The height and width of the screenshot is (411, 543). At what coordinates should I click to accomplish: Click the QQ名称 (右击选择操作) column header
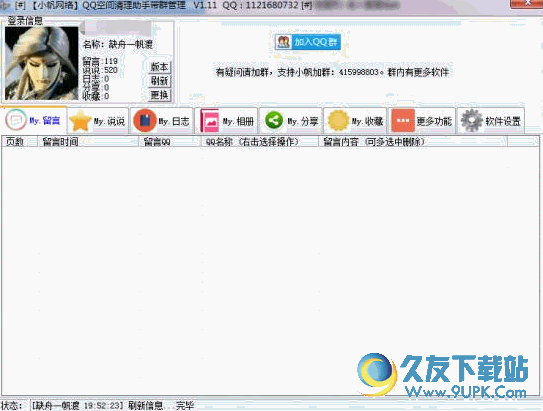[x=259, y=141]
